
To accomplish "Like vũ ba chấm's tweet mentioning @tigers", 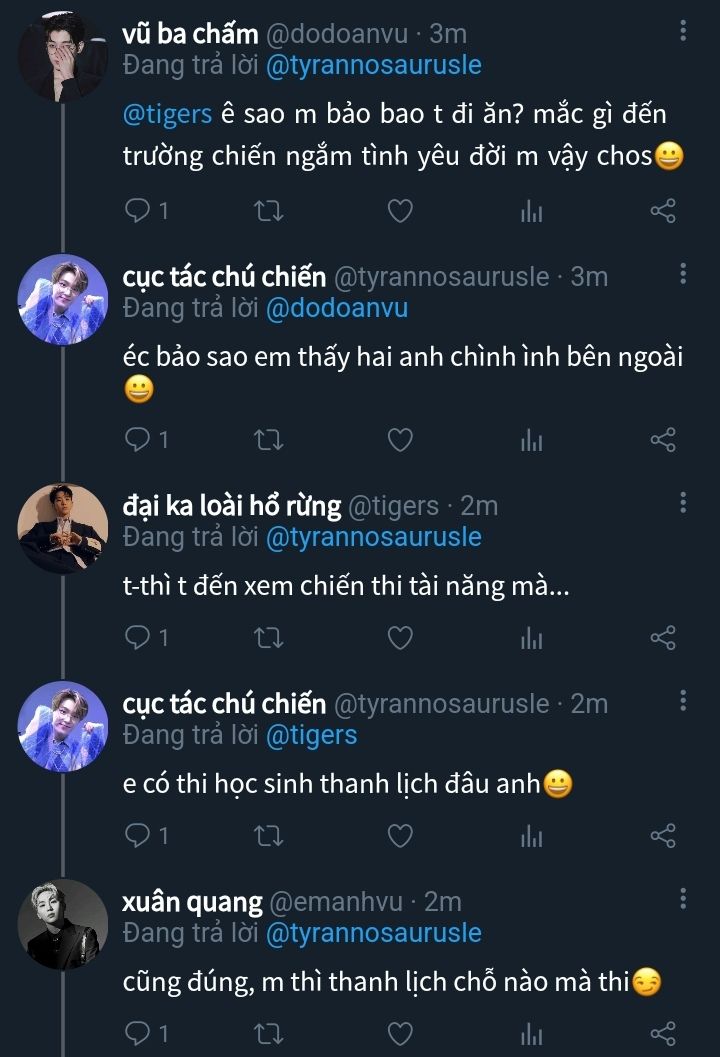I will pos(400,210).
